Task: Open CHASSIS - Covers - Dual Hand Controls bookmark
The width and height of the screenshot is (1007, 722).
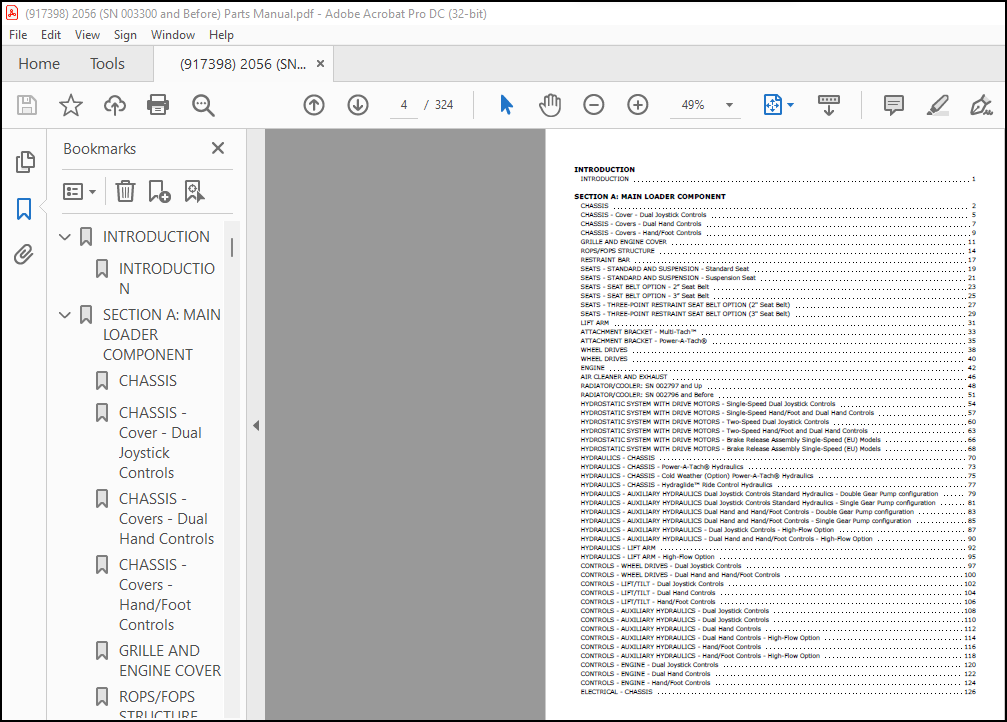Action: 166,519
